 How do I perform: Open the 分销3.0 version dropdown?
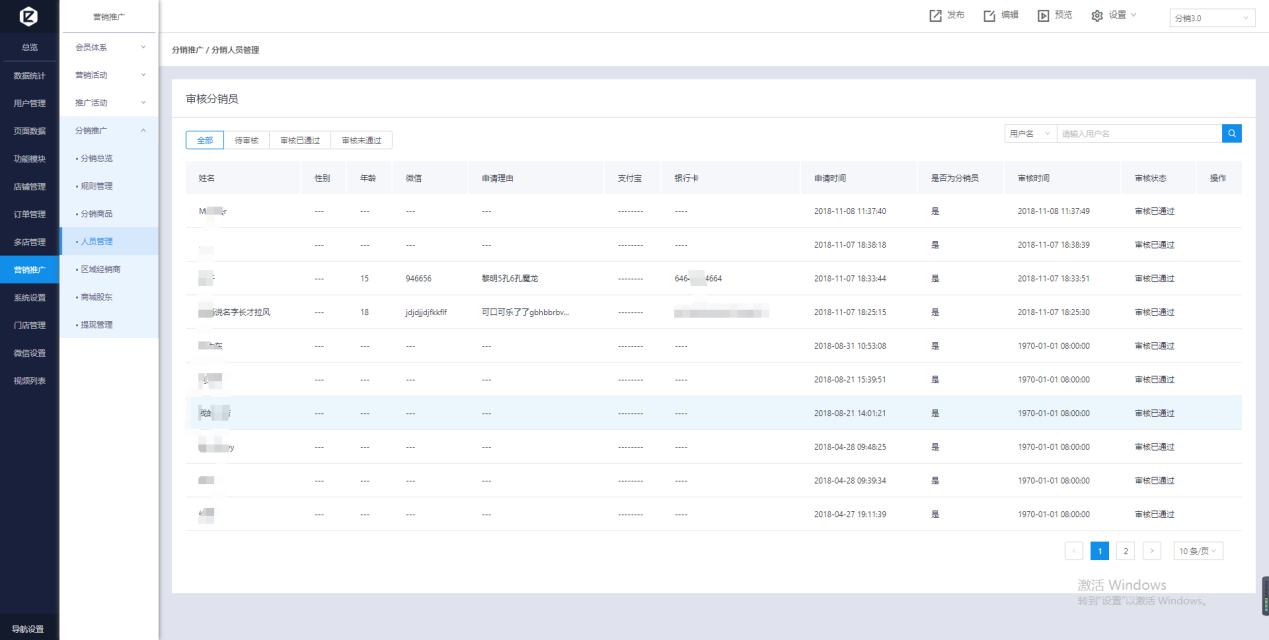pos(1212,18)
